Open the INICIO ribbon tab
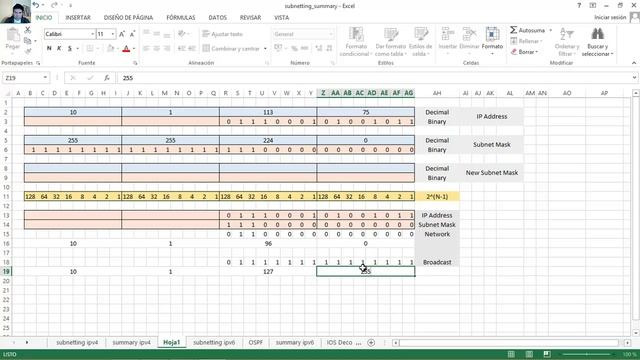 pos(44,18)
